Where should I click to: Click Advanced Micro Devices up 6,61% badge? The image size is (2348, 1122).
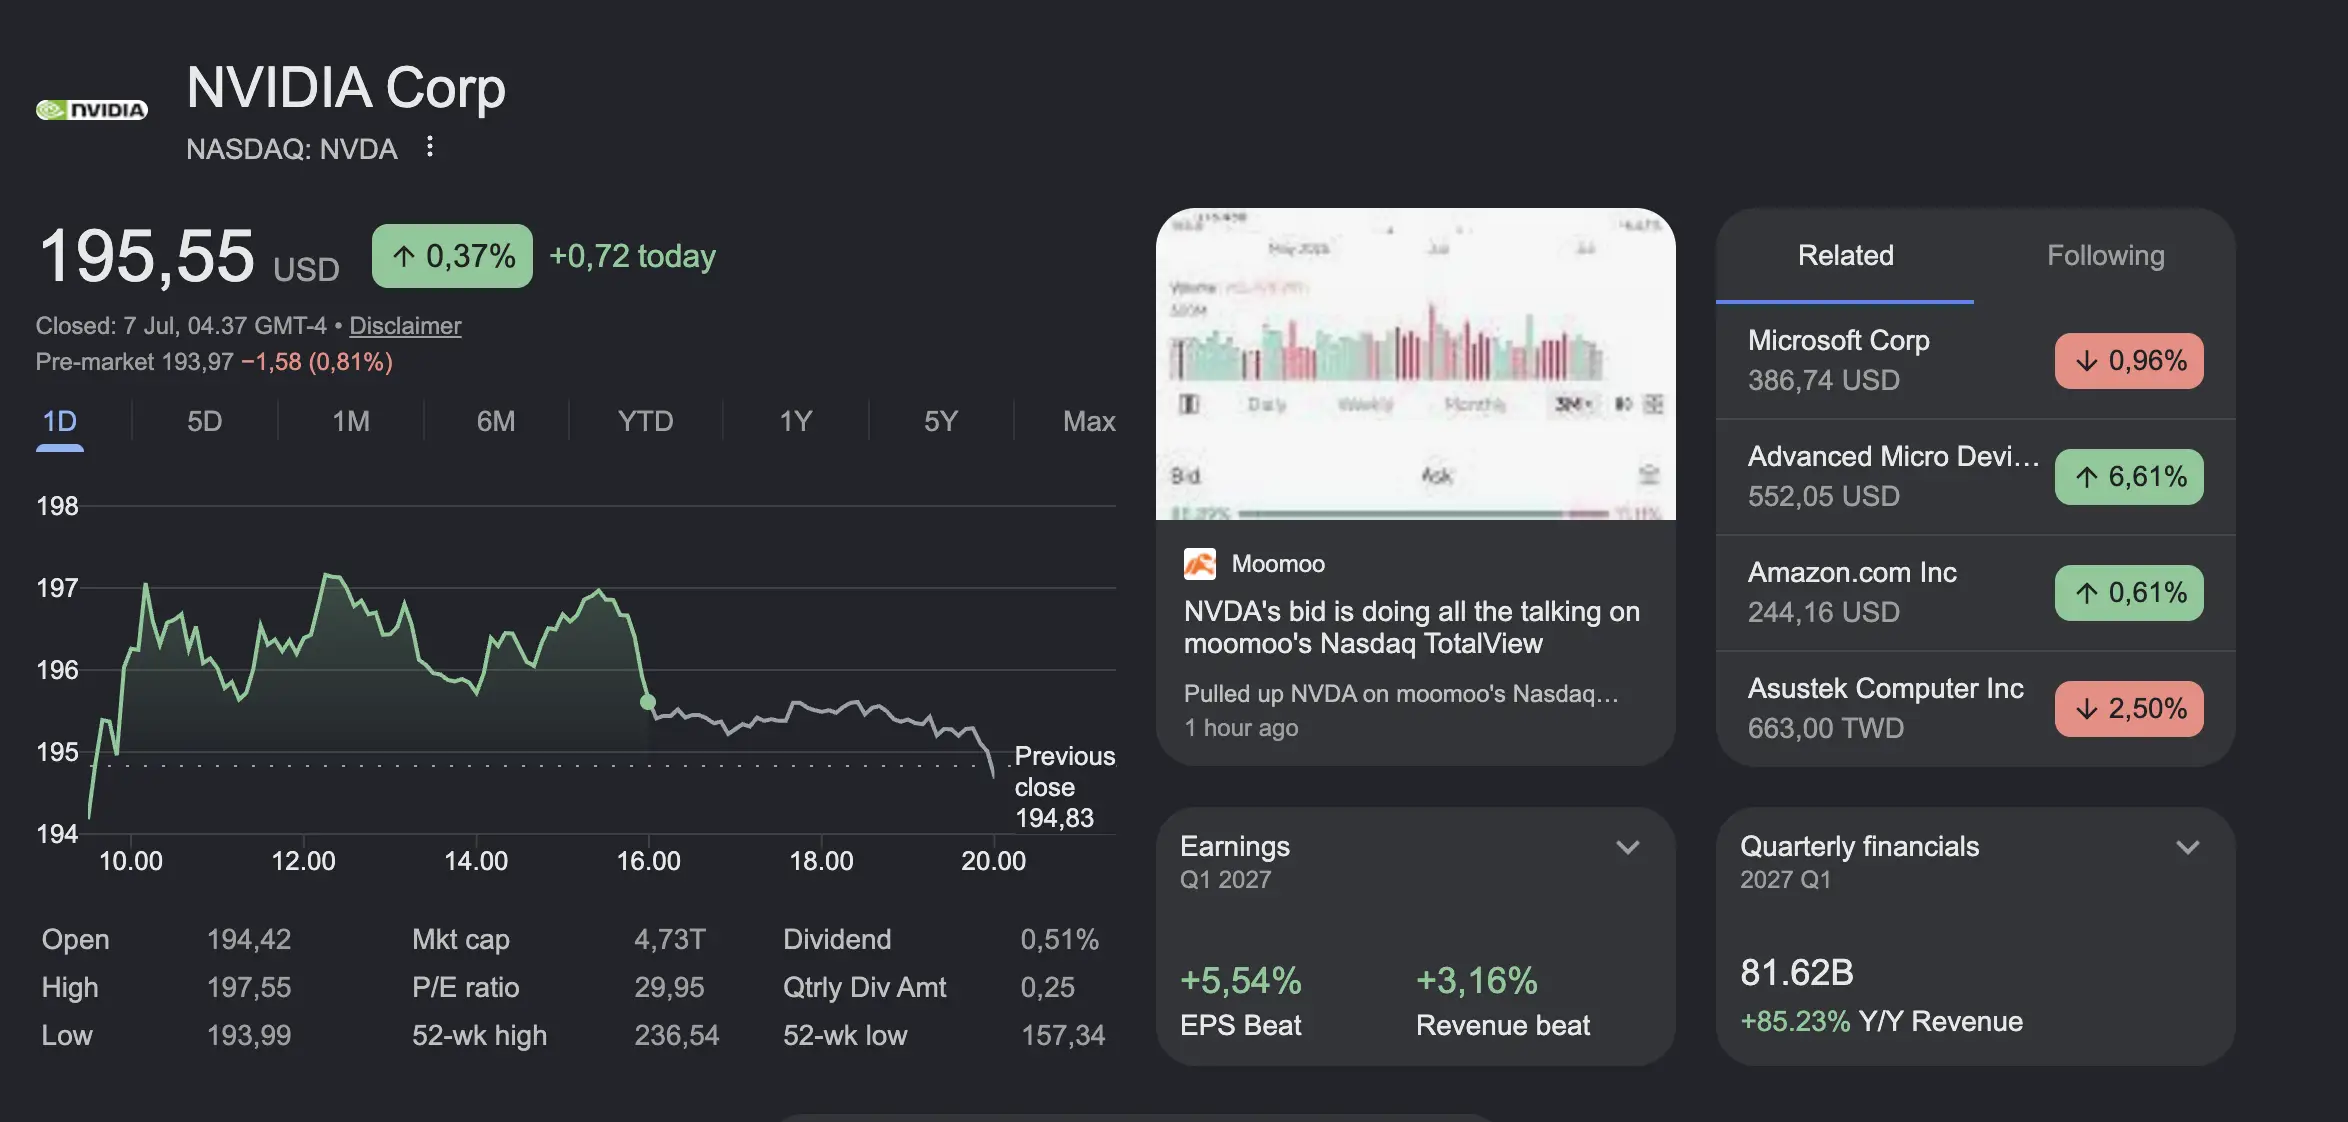coord(2129,477)
